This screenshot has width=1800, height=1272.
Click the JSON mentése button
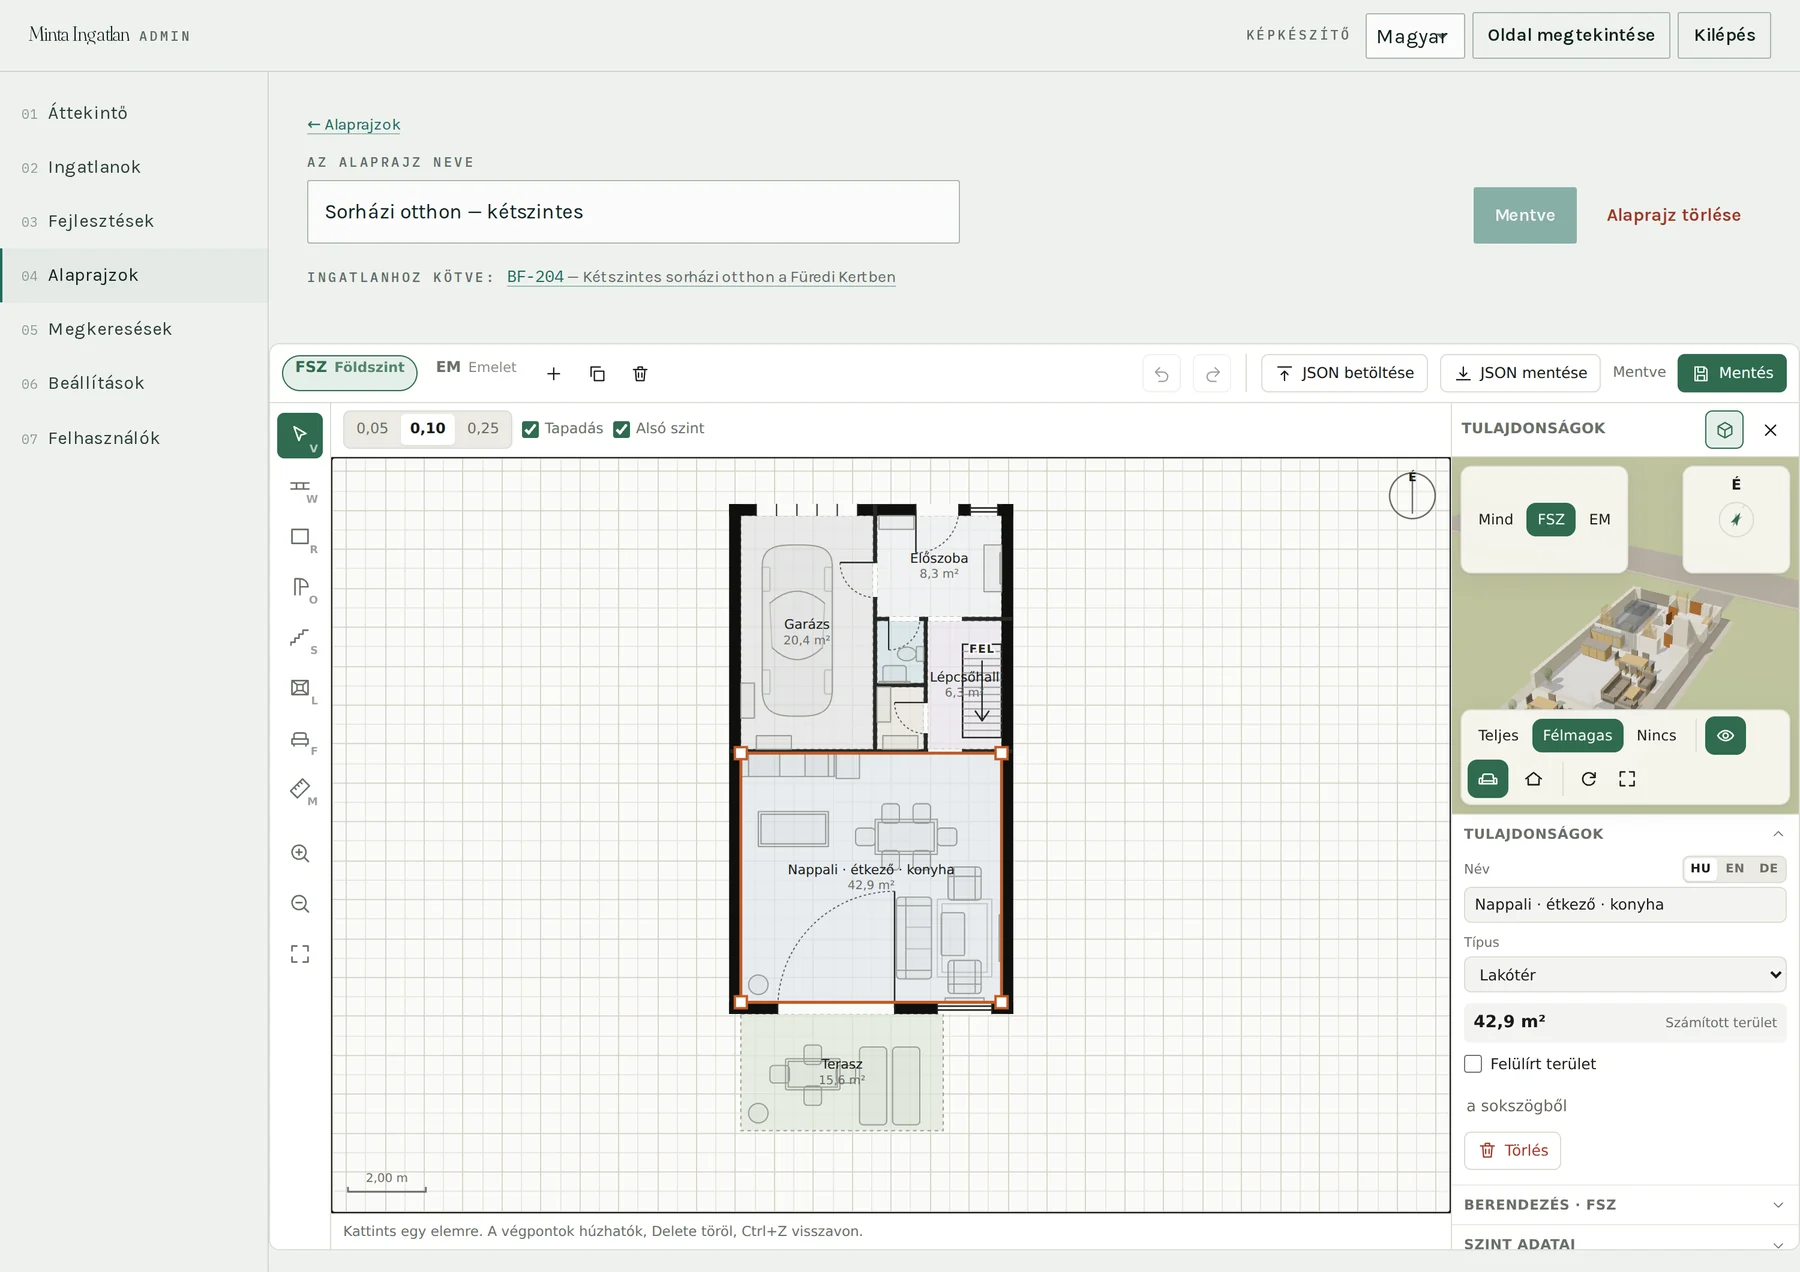(x=1520, y=373)
